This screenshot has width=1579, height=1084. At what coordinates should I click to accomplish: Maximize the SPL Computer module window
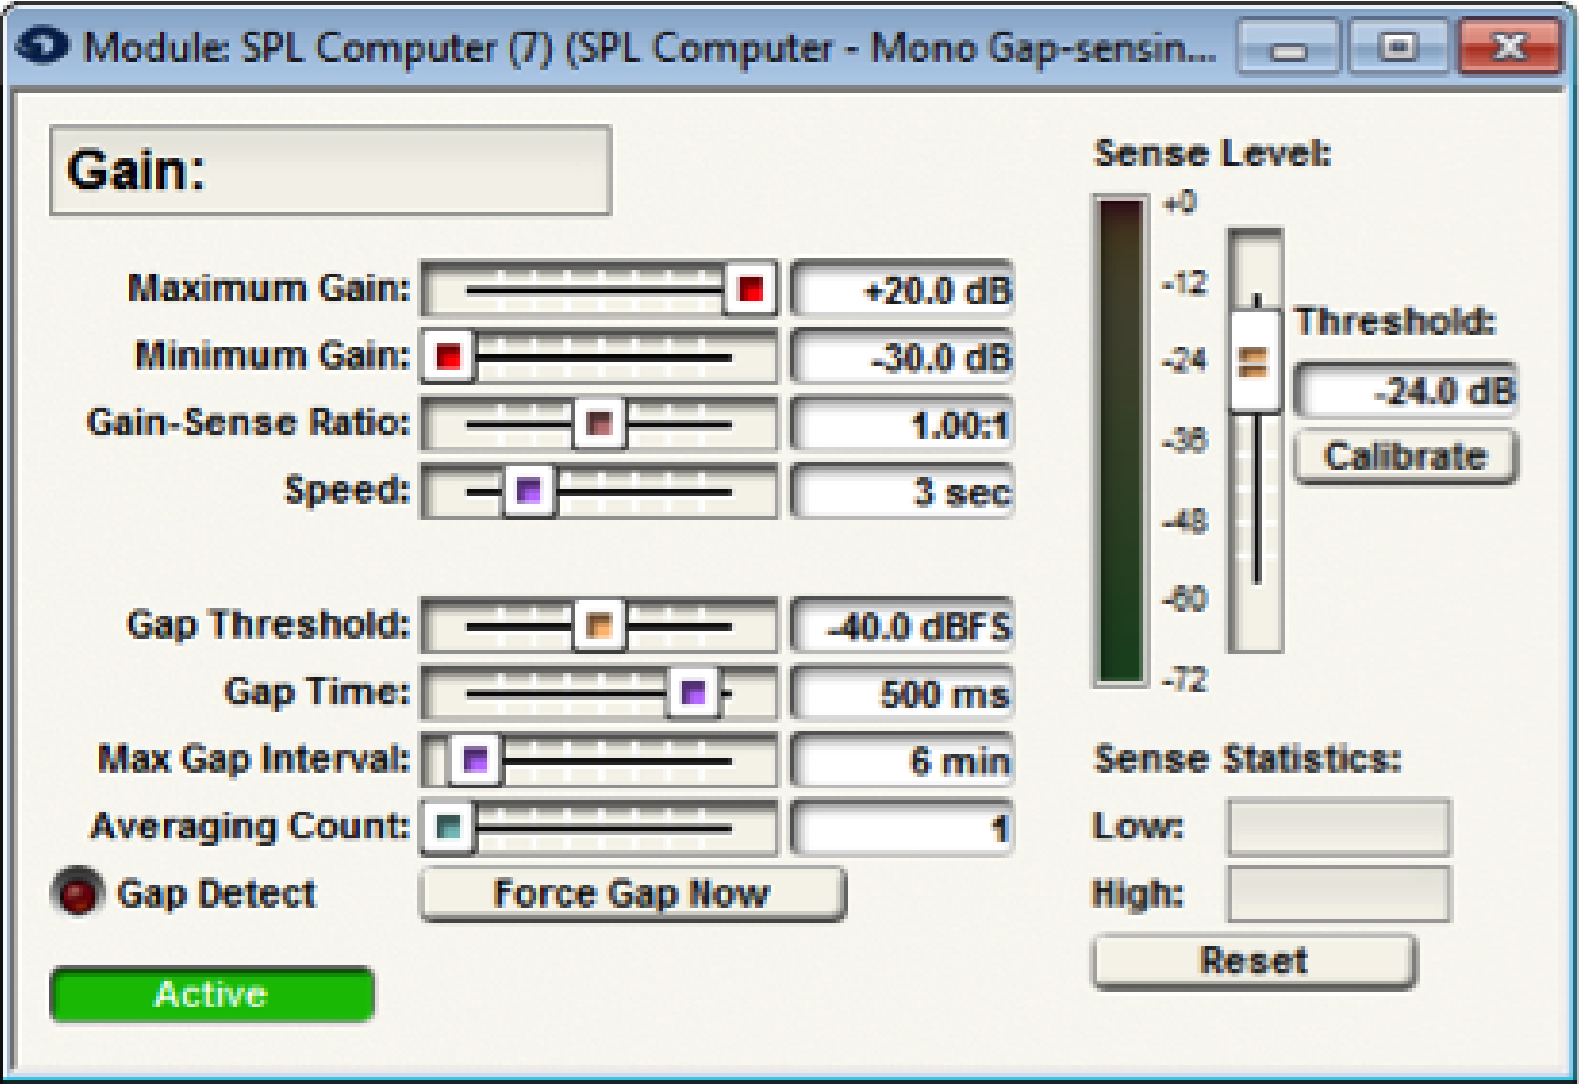coord(1398,47)
